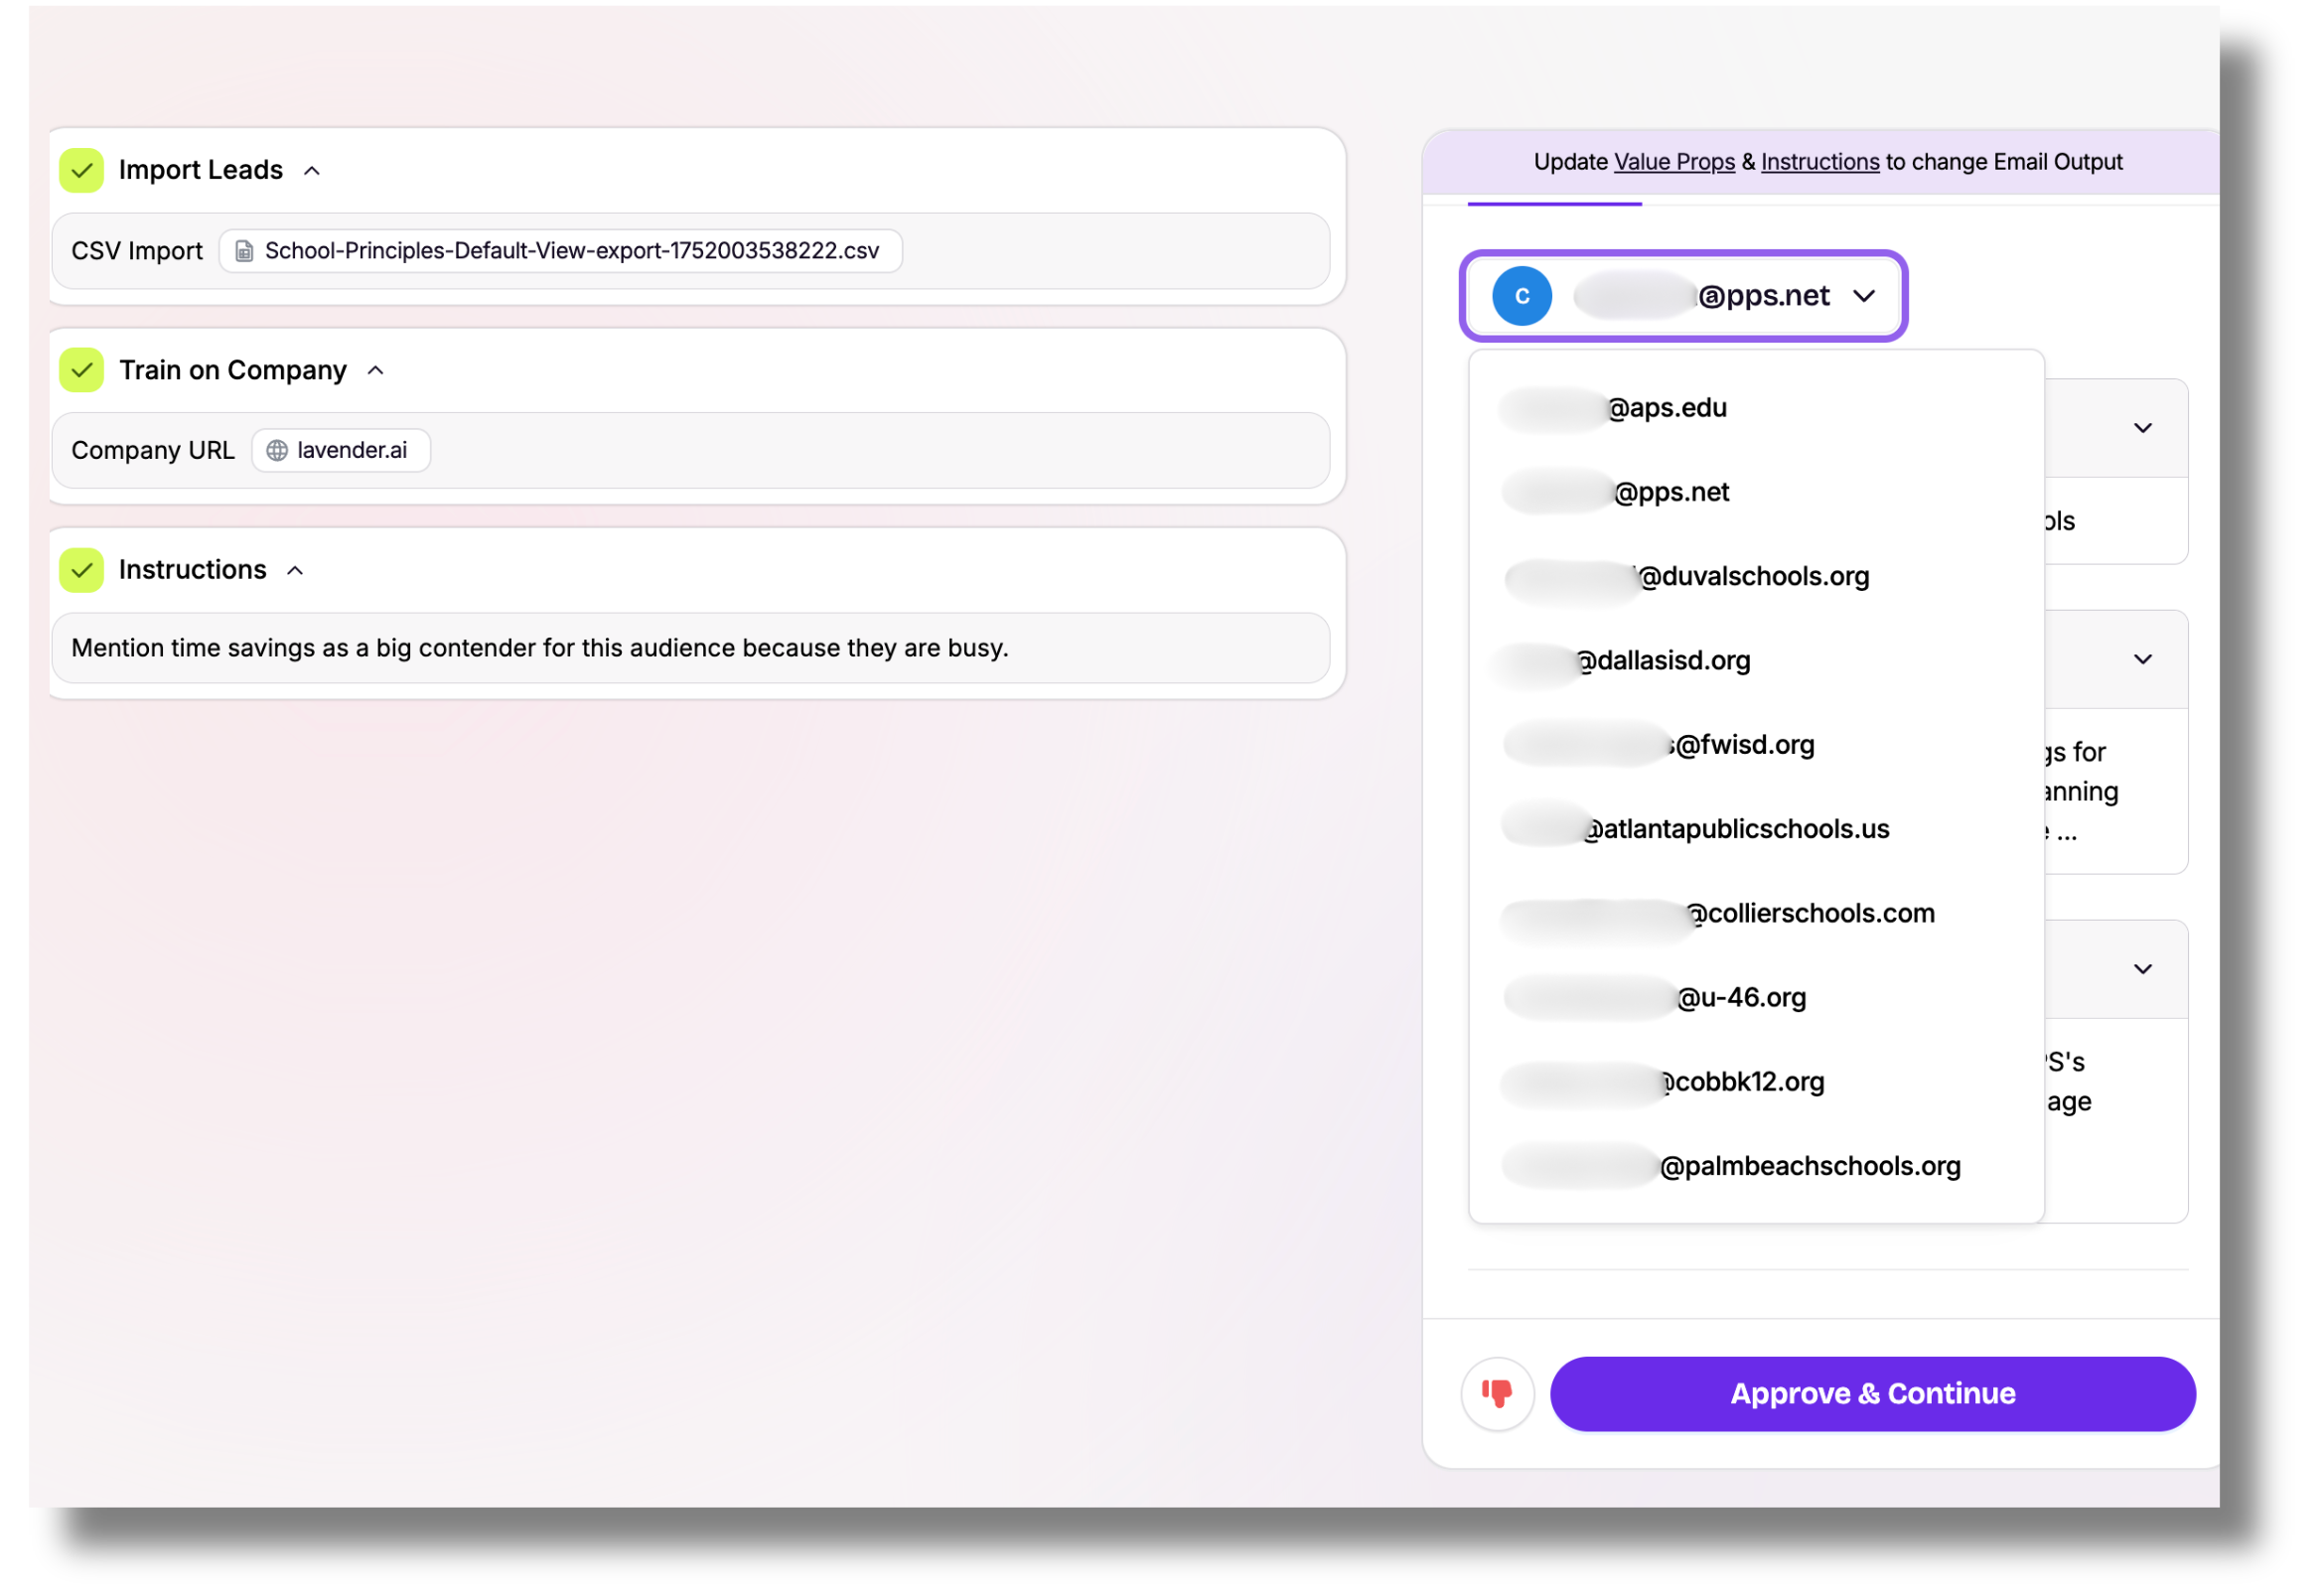Collapse the Import Leads section chevron
This screenshot has width=2324, height=1593.
pos(312,171)
